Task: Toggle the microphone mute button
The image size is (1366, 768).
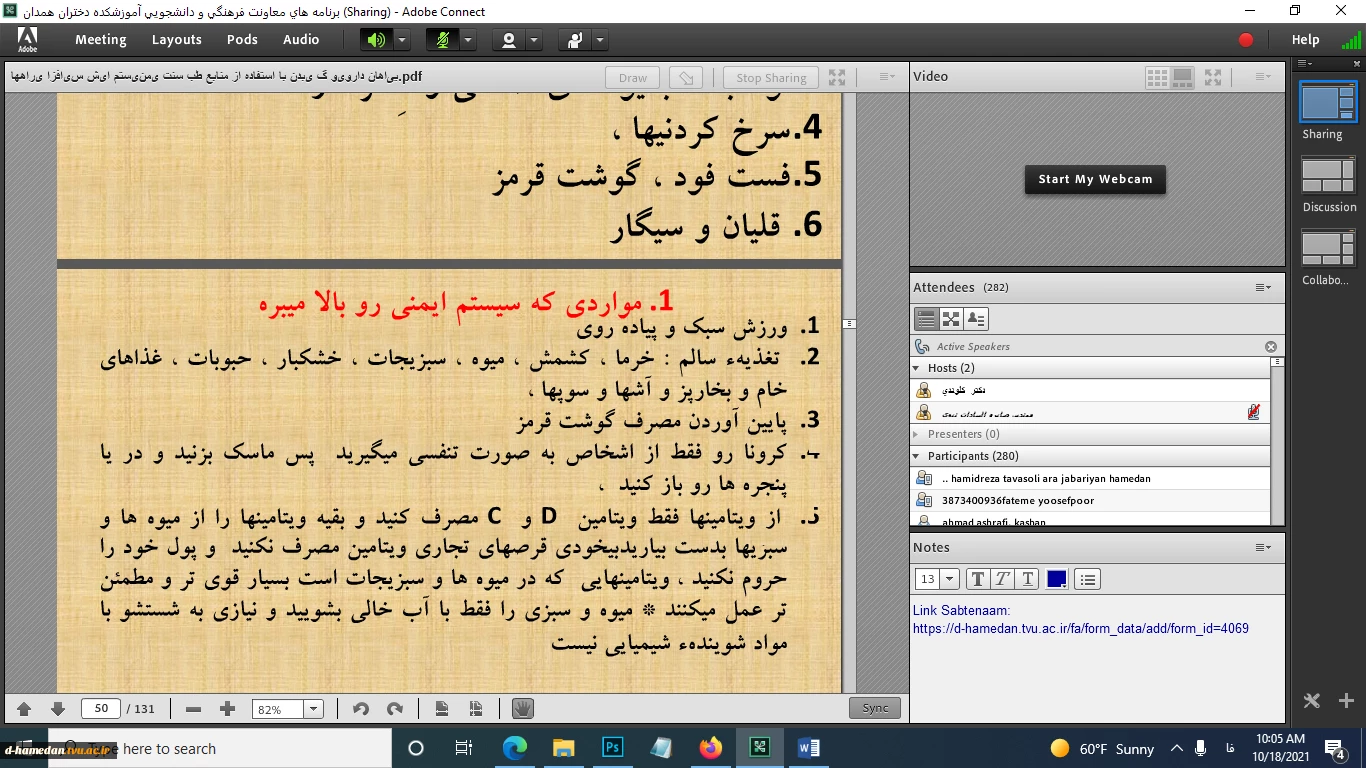Action: point(442,40)
